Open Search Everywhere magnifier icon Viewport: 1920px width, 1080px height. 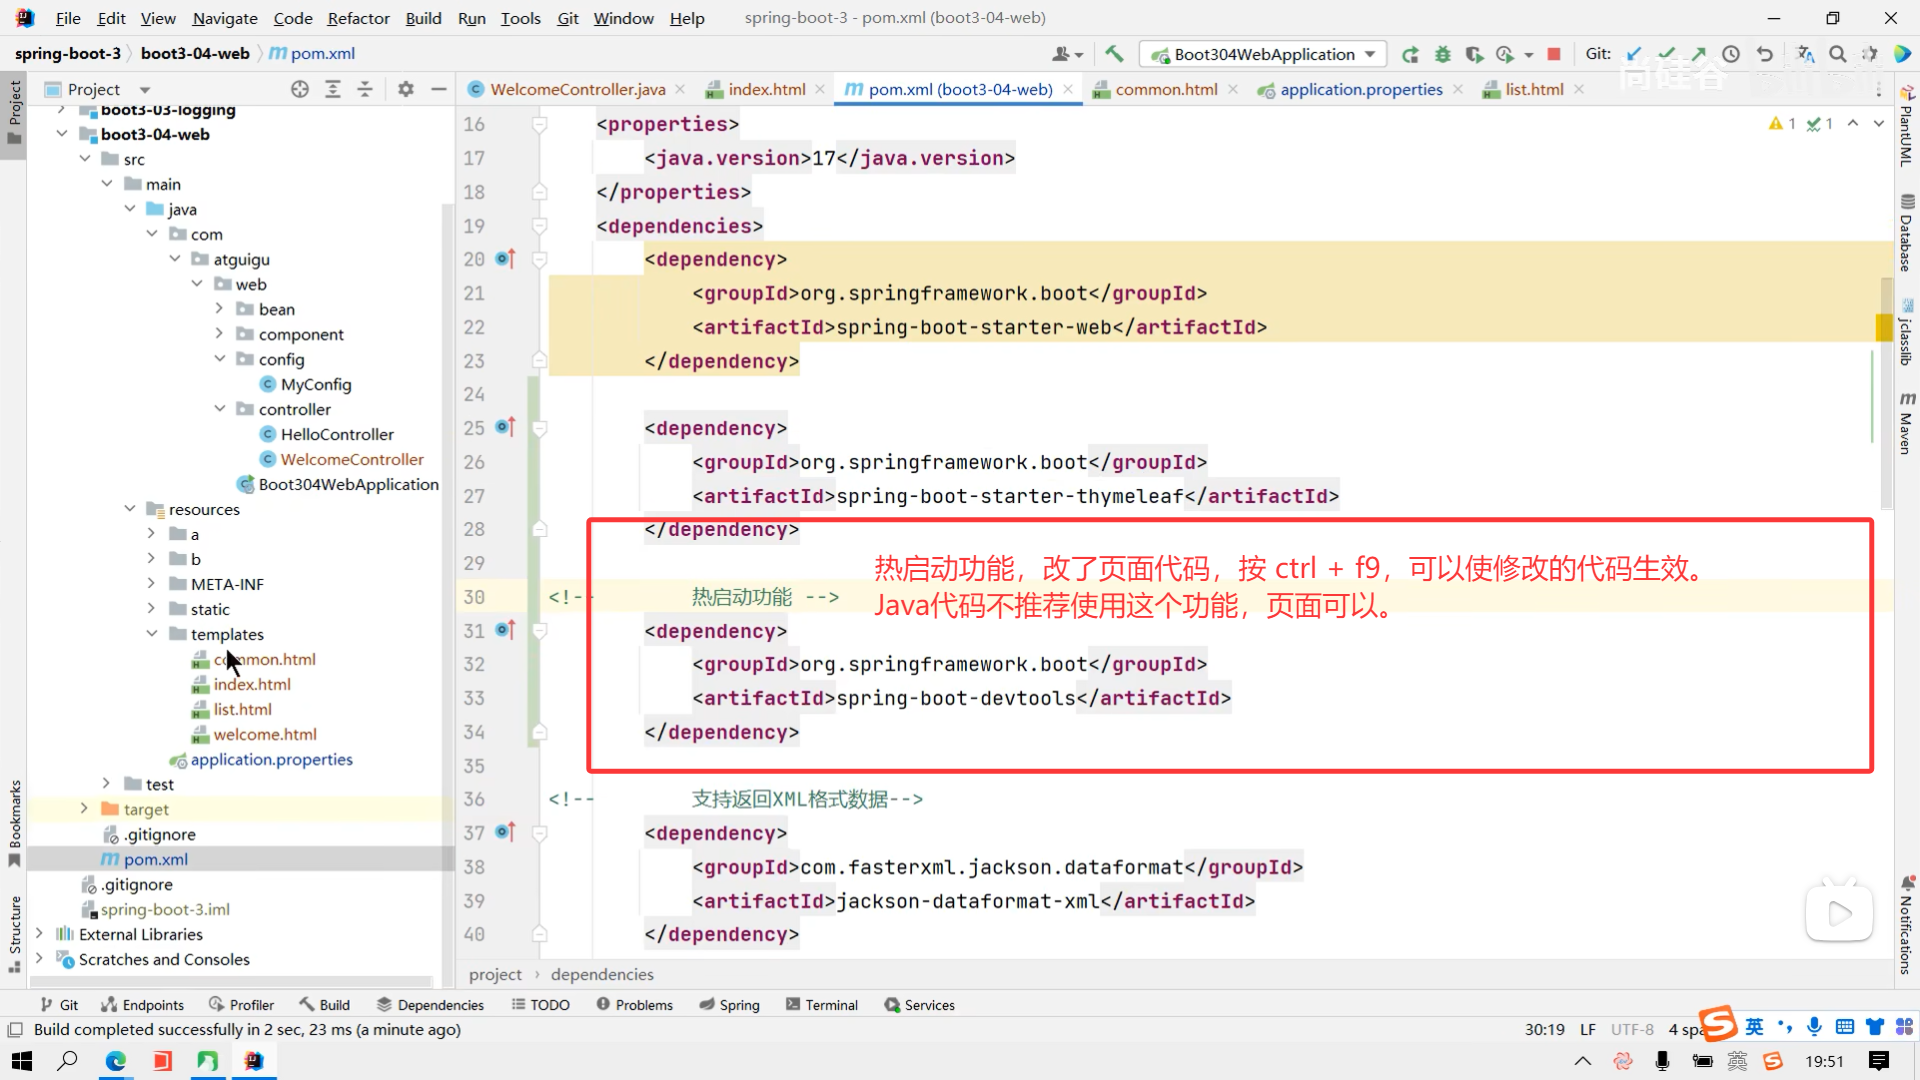coord(1837,54)
